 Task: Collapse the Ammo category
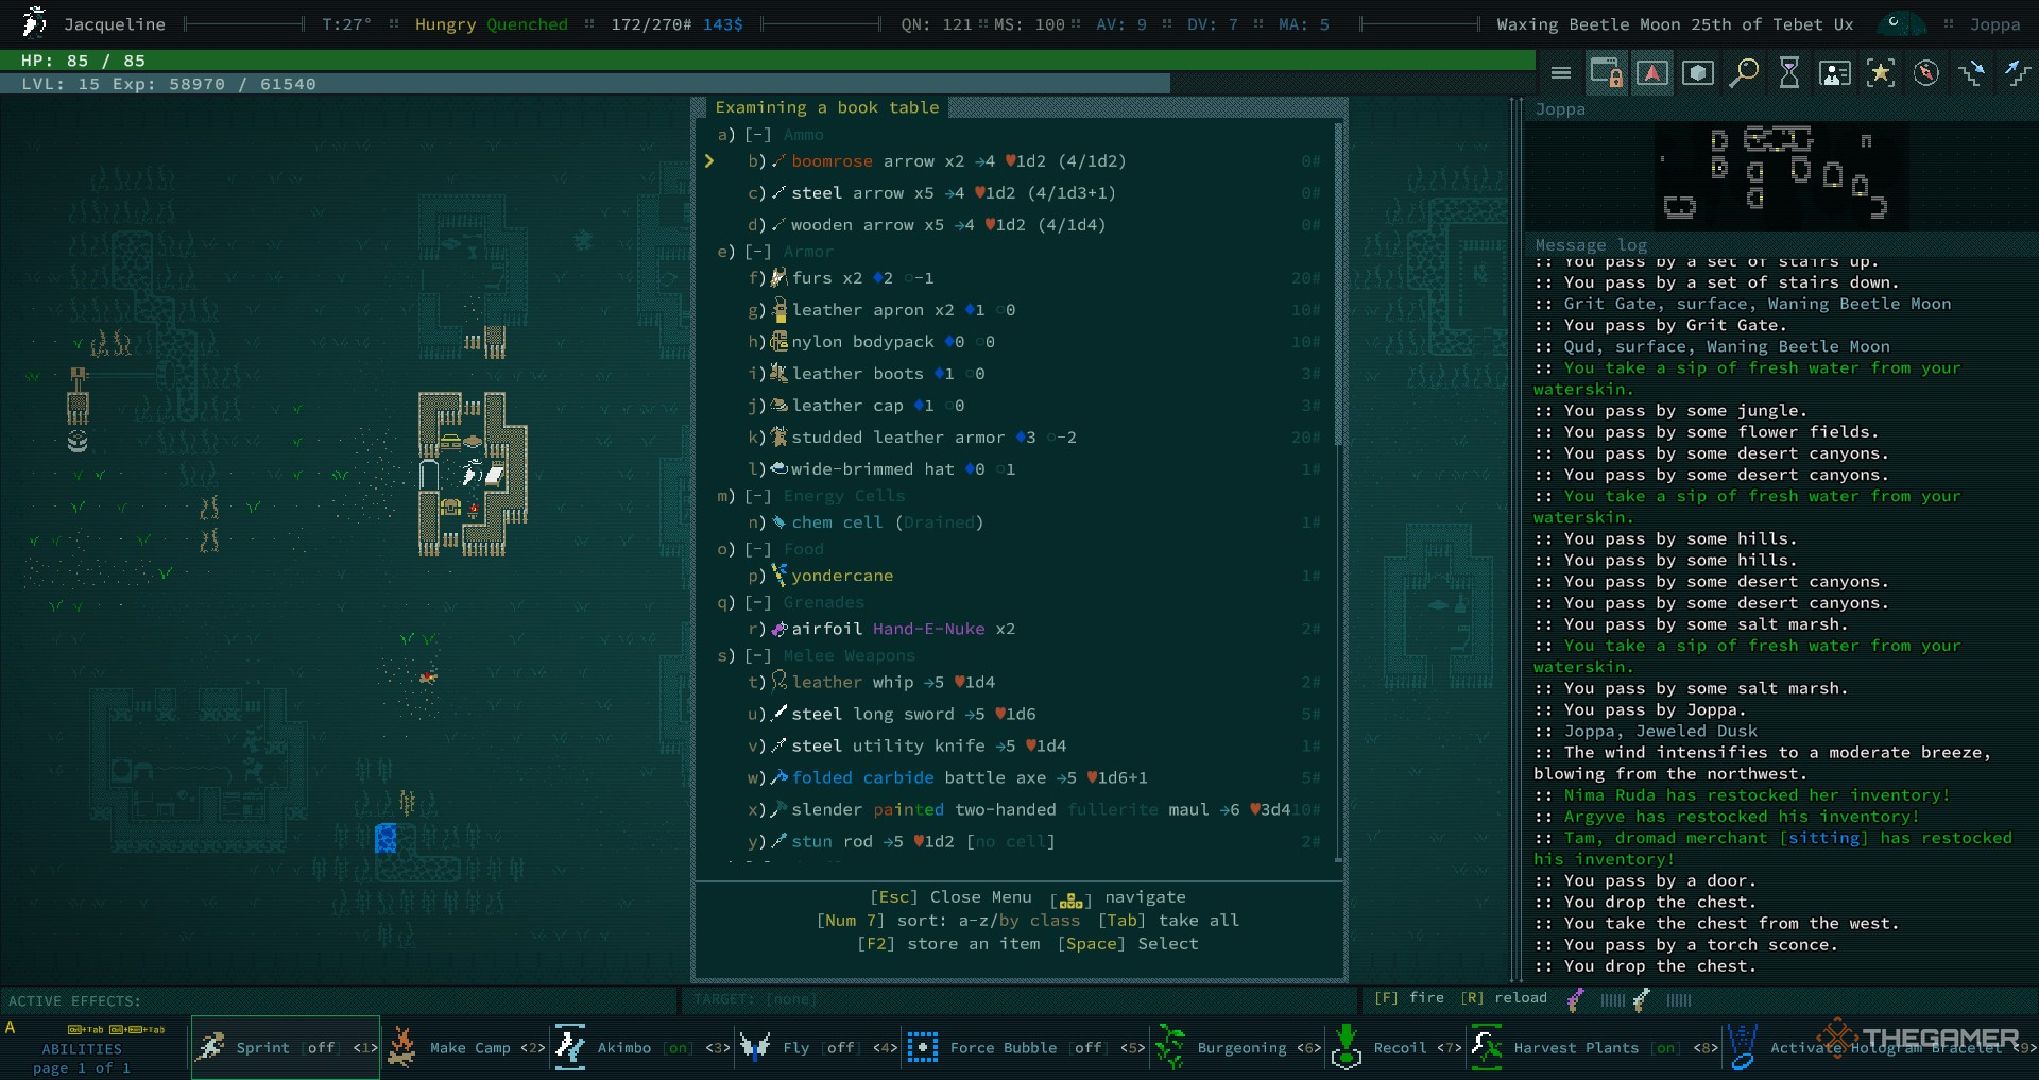click(x=759, y=134)
